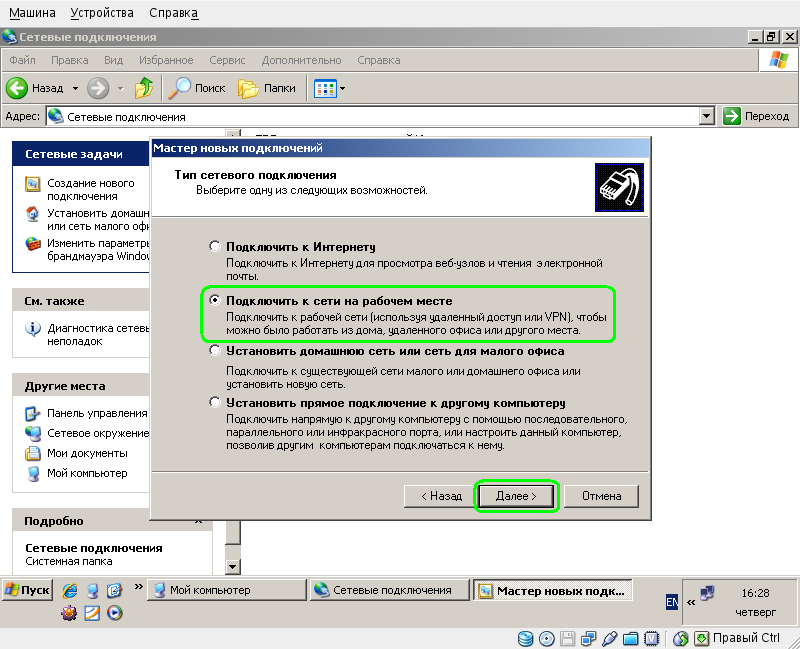Expand the quick launch chevron
The width and height of the screenshot is (800, 649).
[x=138, y=587]
